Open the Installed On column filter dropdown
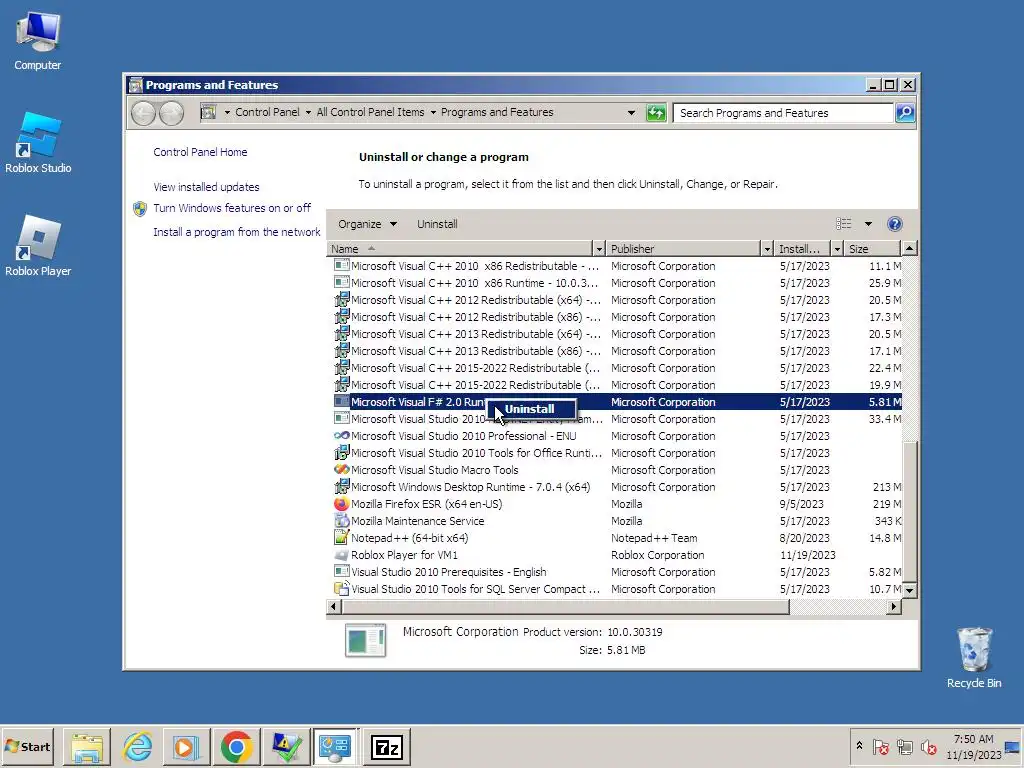 (x=837, y=249)
